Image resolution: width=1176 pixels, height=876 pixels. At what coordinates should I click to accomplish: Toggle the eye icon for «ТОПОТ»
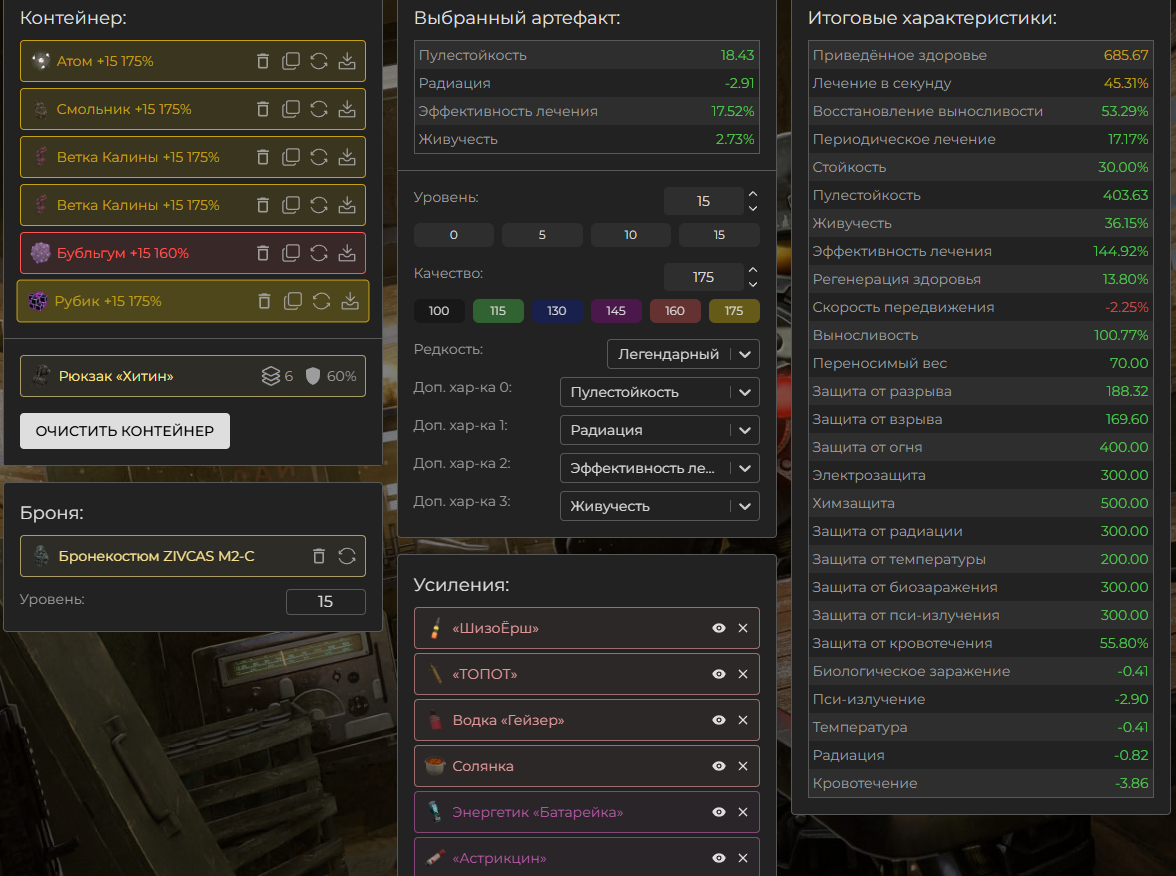(718, 674)
